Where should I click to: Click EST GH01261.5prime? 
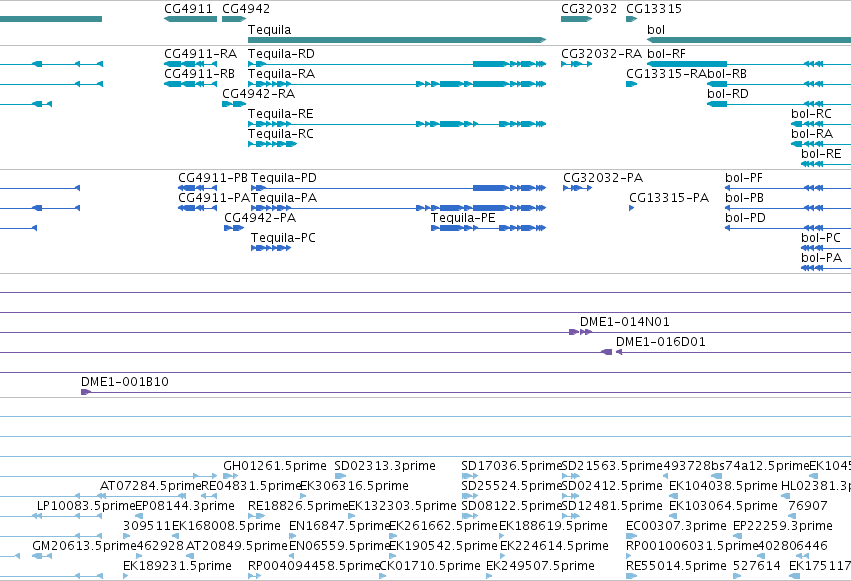coord(275,466)
